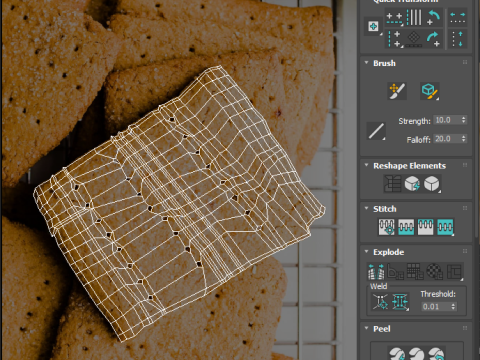Rotate selection 90 degrees counter-clockwise around pivot

(x=433, y=18)
